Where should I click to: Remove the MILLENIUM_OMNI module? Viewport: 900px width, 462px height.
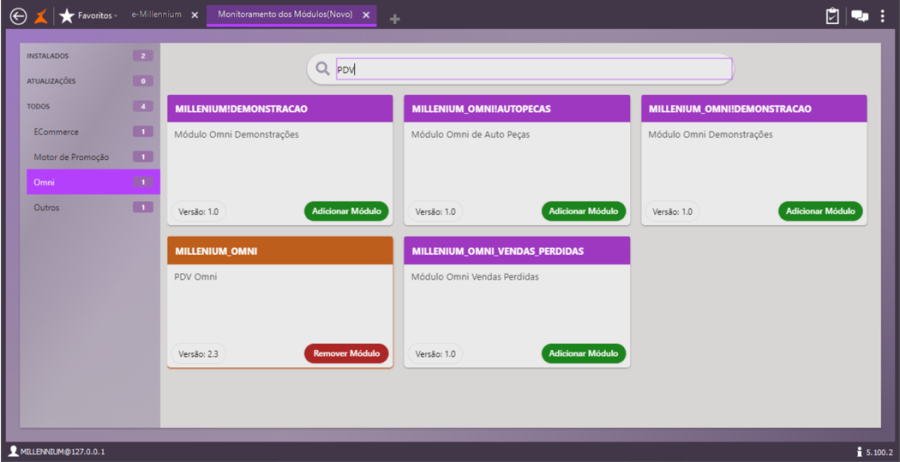pos(346,354)
